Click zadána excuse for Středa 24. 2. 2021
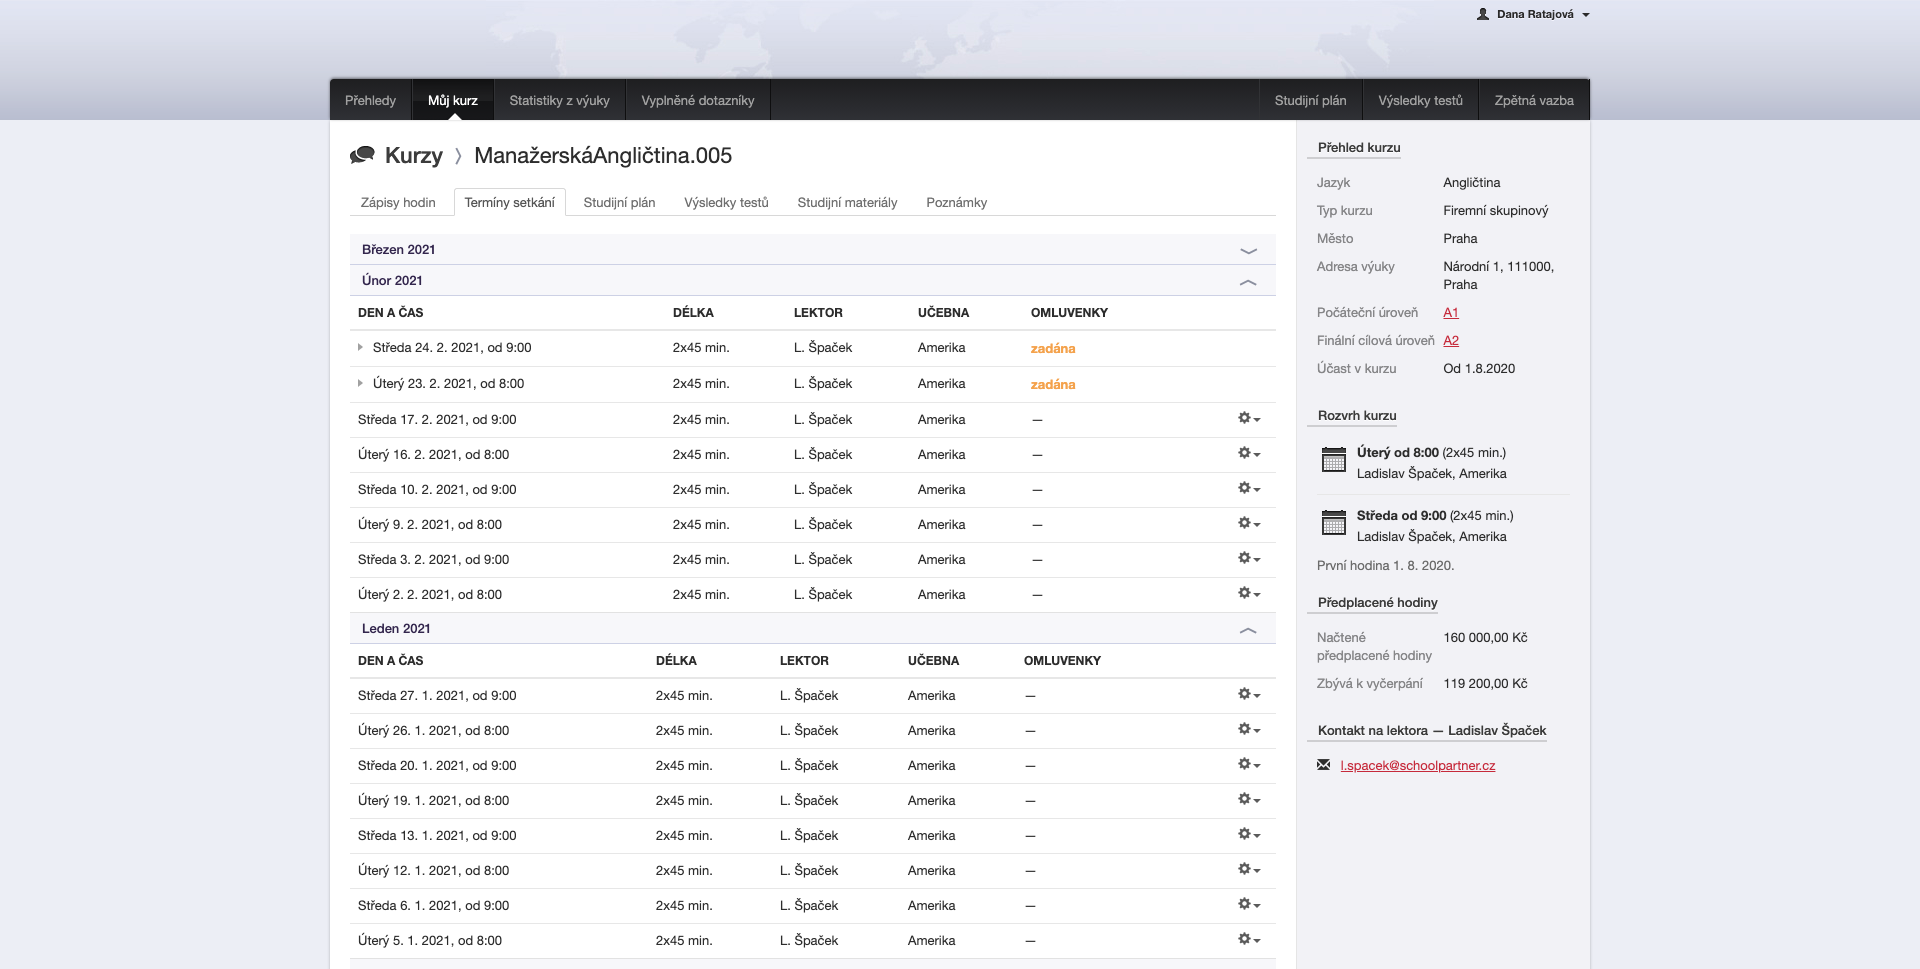This screenshot has width=1920, height=969. (x=1053, y=348)
